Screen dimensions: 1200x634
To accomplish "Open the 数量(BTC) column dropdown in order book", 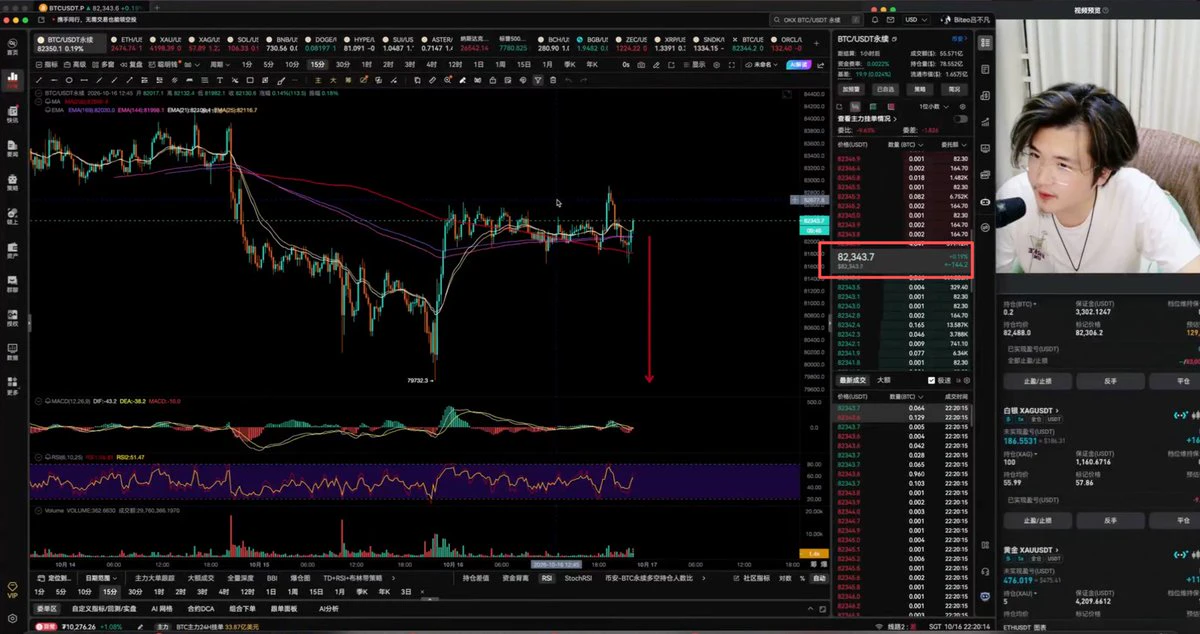I will (904, 144).
